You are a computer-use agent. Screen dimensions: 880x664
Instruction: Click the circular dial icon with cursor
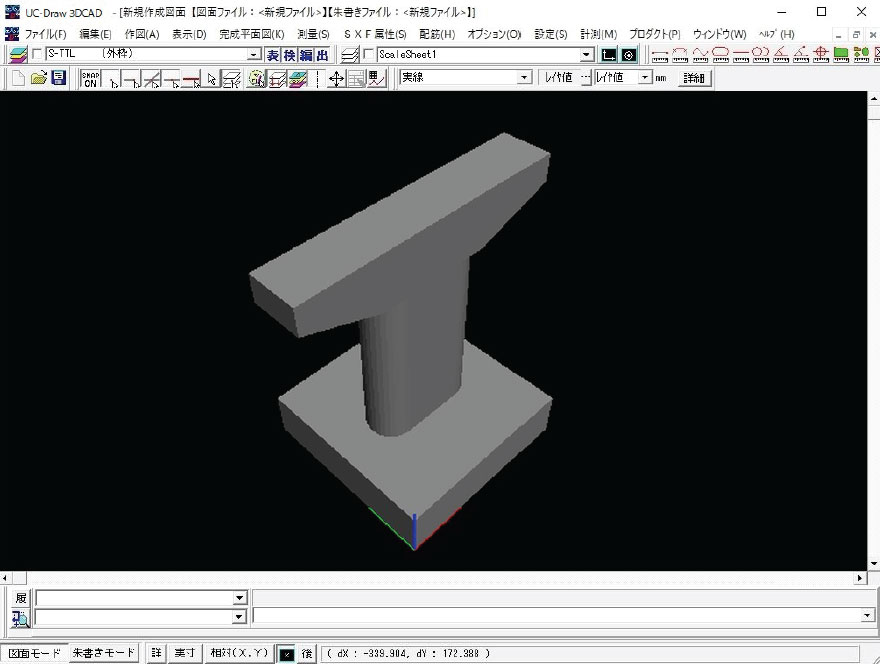256,79
